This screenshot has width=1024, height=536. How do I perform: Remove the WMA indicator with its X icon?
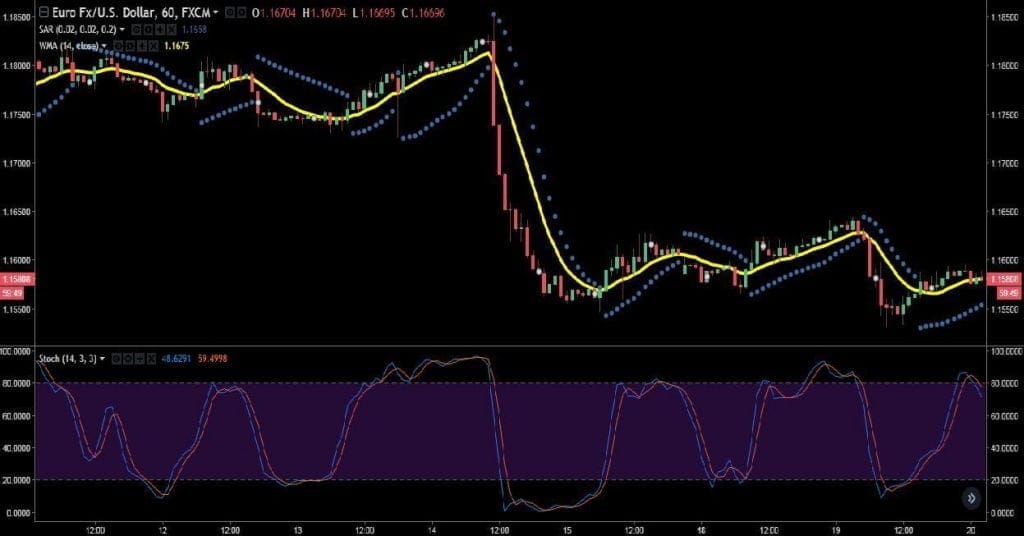(153, 46)
